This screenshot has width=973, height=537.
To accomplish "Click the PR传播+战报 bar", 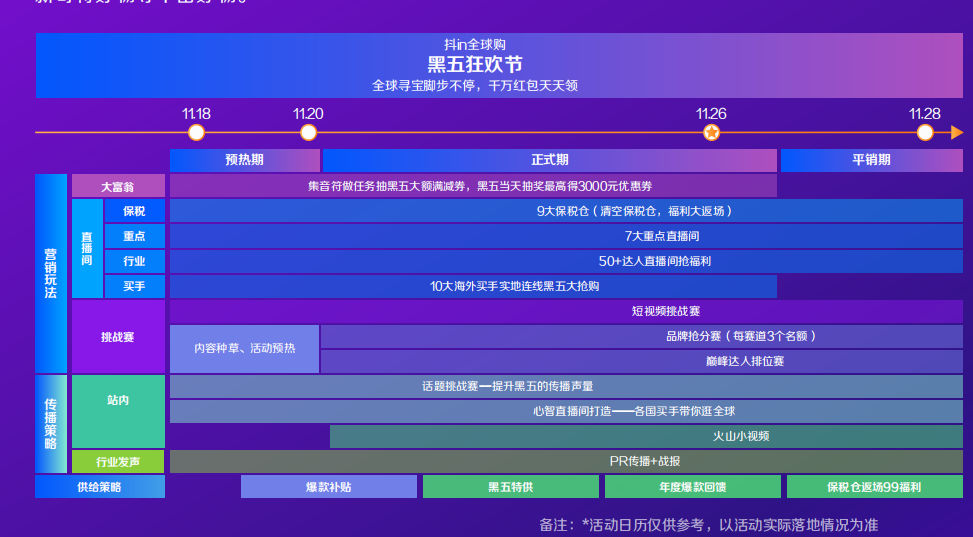I will click(567, 462).
